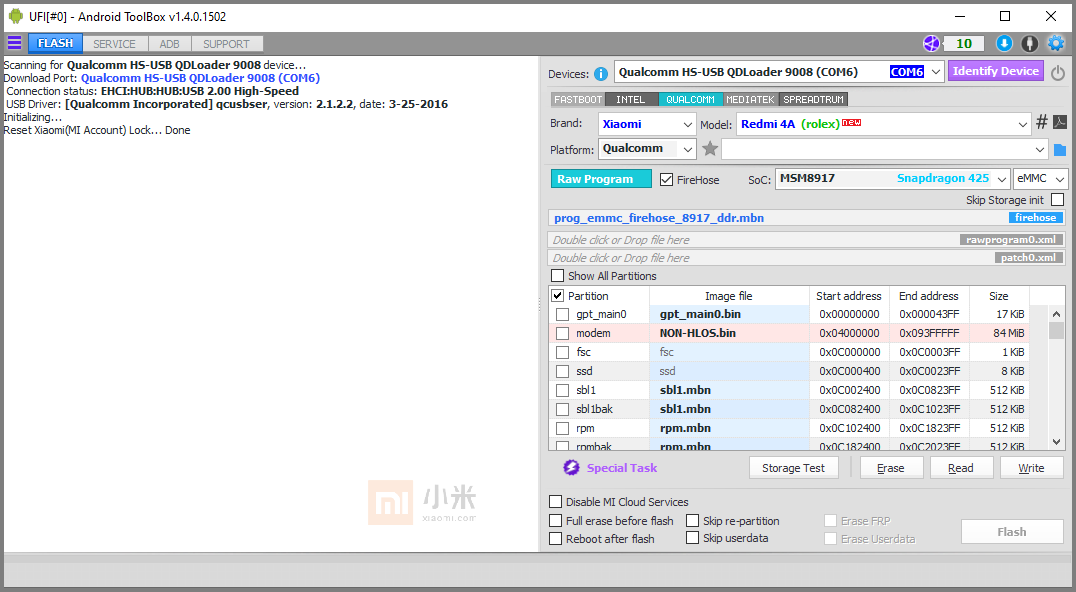Click the Qualcomm HS-USB QDLoader 9008 (COM6) log link

point(200,78)
